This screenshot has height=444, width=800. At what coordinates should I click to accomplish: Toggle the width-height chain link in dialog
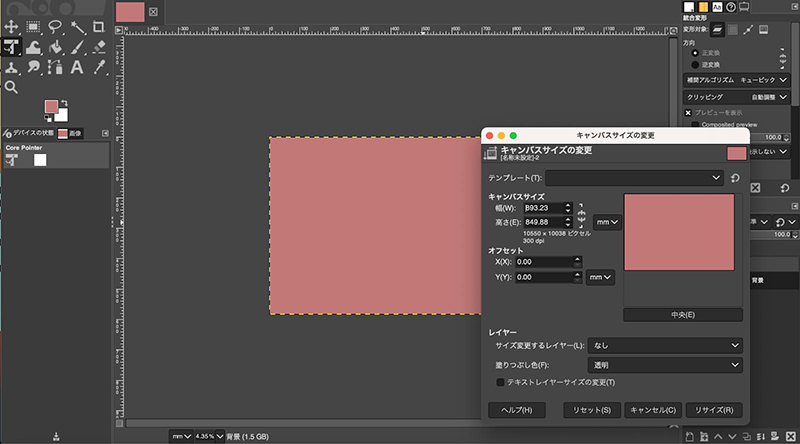click(x=582, y=215)
